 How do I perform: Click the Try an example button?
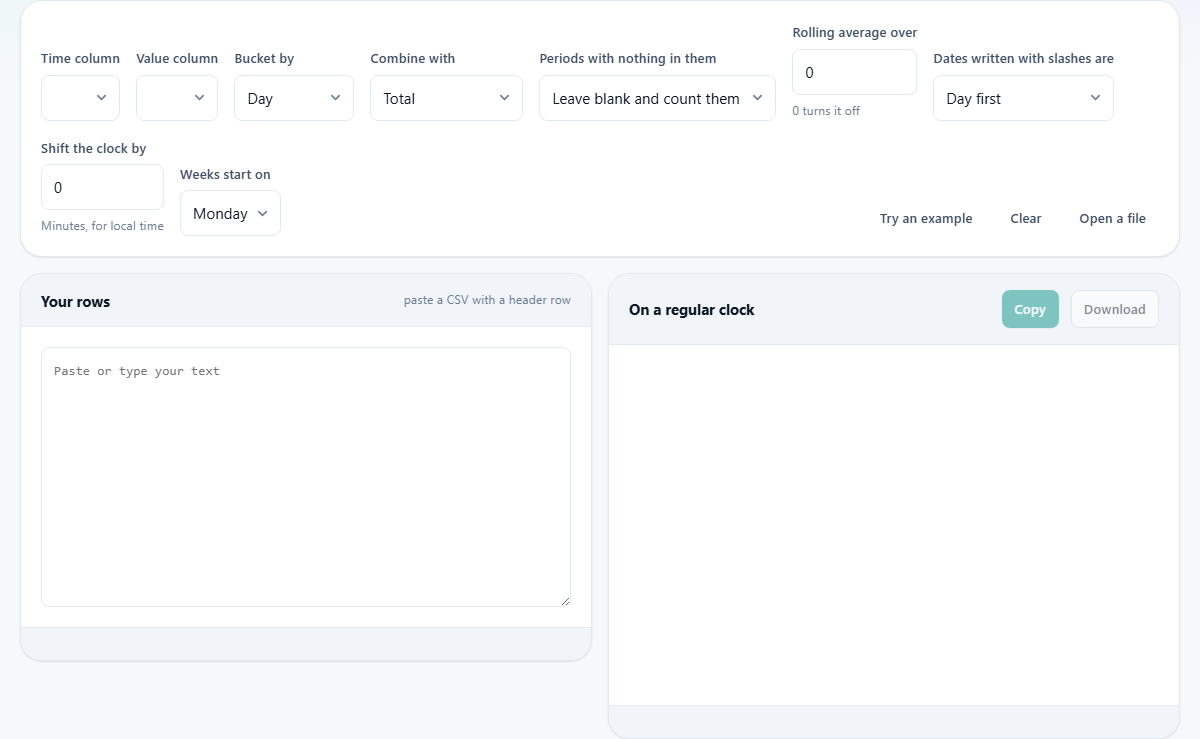926,218
